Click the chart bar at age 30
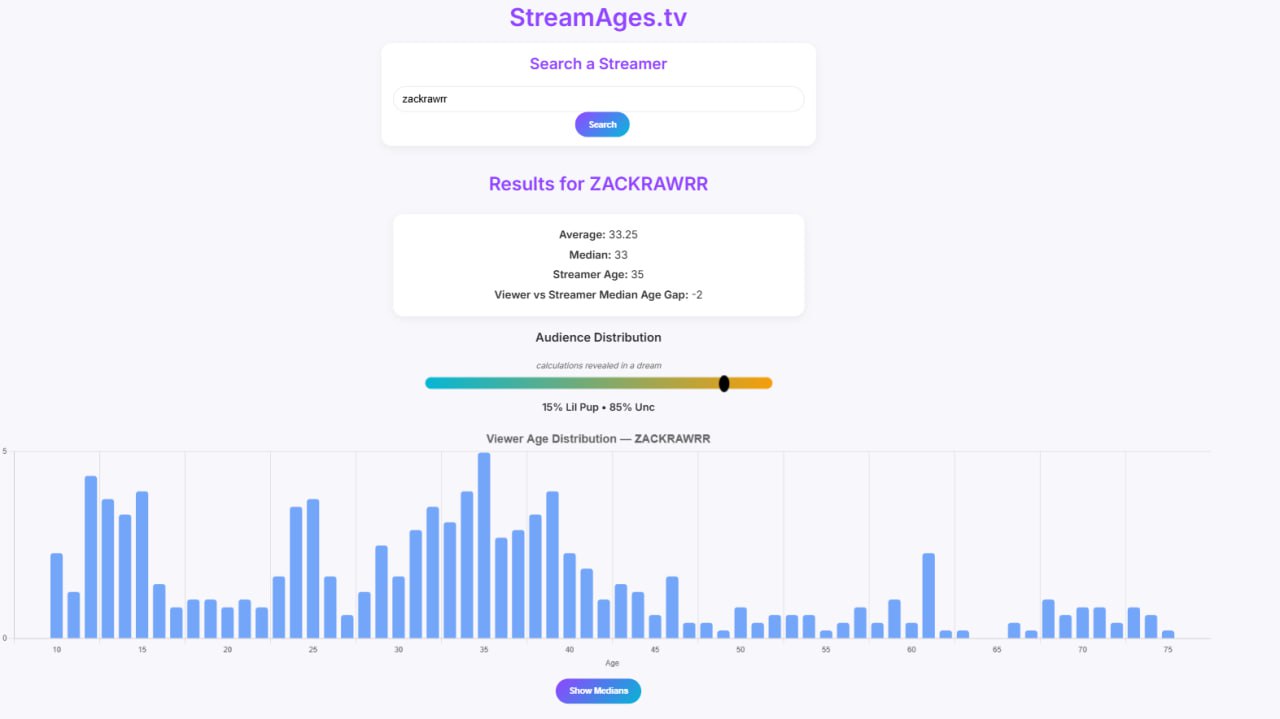1280x719 pixels. tap(399, 607)
